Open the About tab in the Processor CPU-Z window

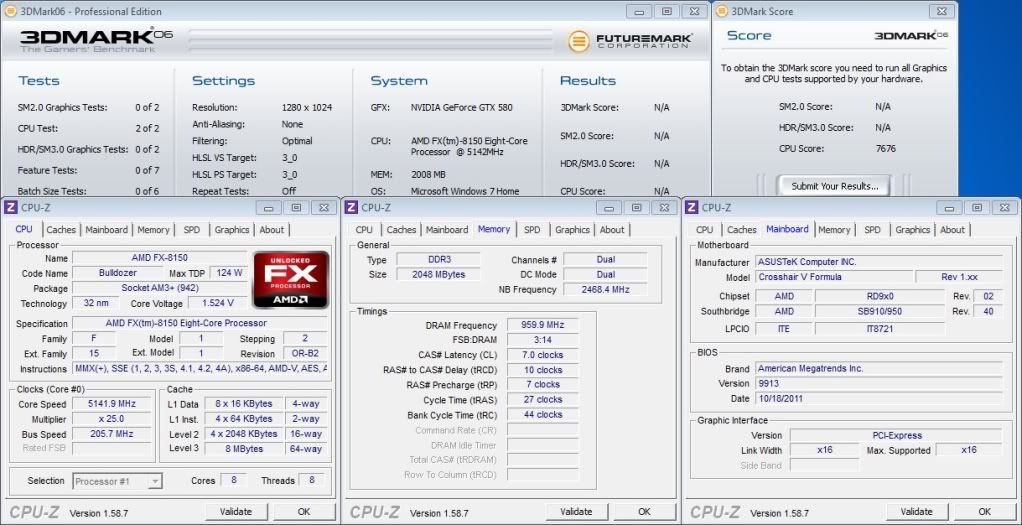click(272, 230)
